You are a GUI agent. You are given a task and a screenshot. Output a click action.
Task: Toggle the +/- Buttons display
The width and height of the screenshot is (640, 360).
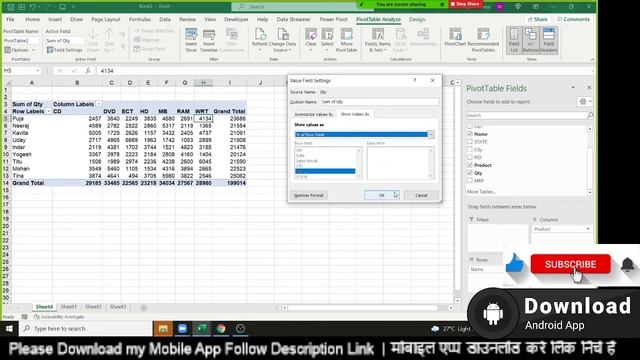tap(531, 40)
